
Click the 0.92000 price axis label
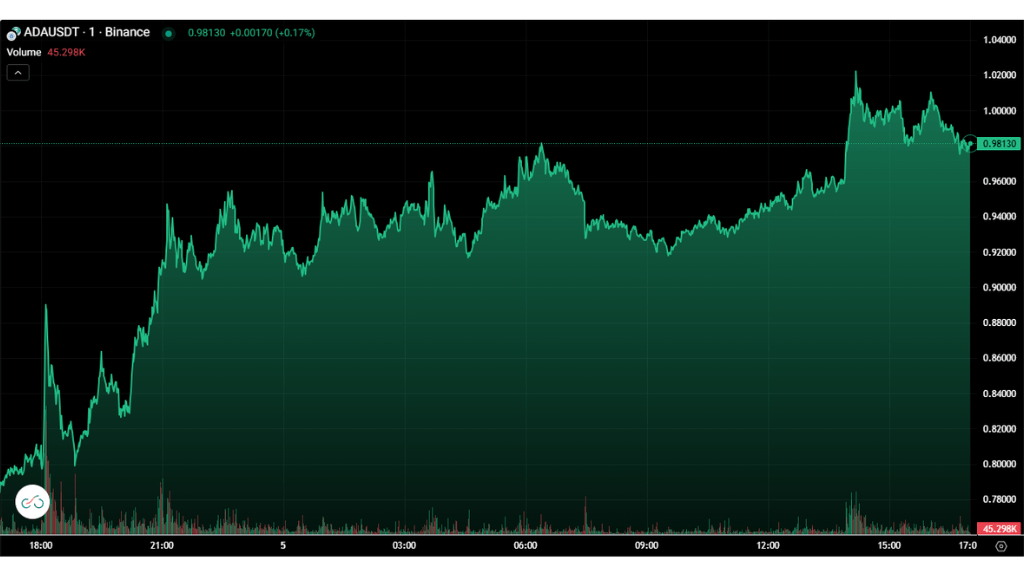(999, 252)
